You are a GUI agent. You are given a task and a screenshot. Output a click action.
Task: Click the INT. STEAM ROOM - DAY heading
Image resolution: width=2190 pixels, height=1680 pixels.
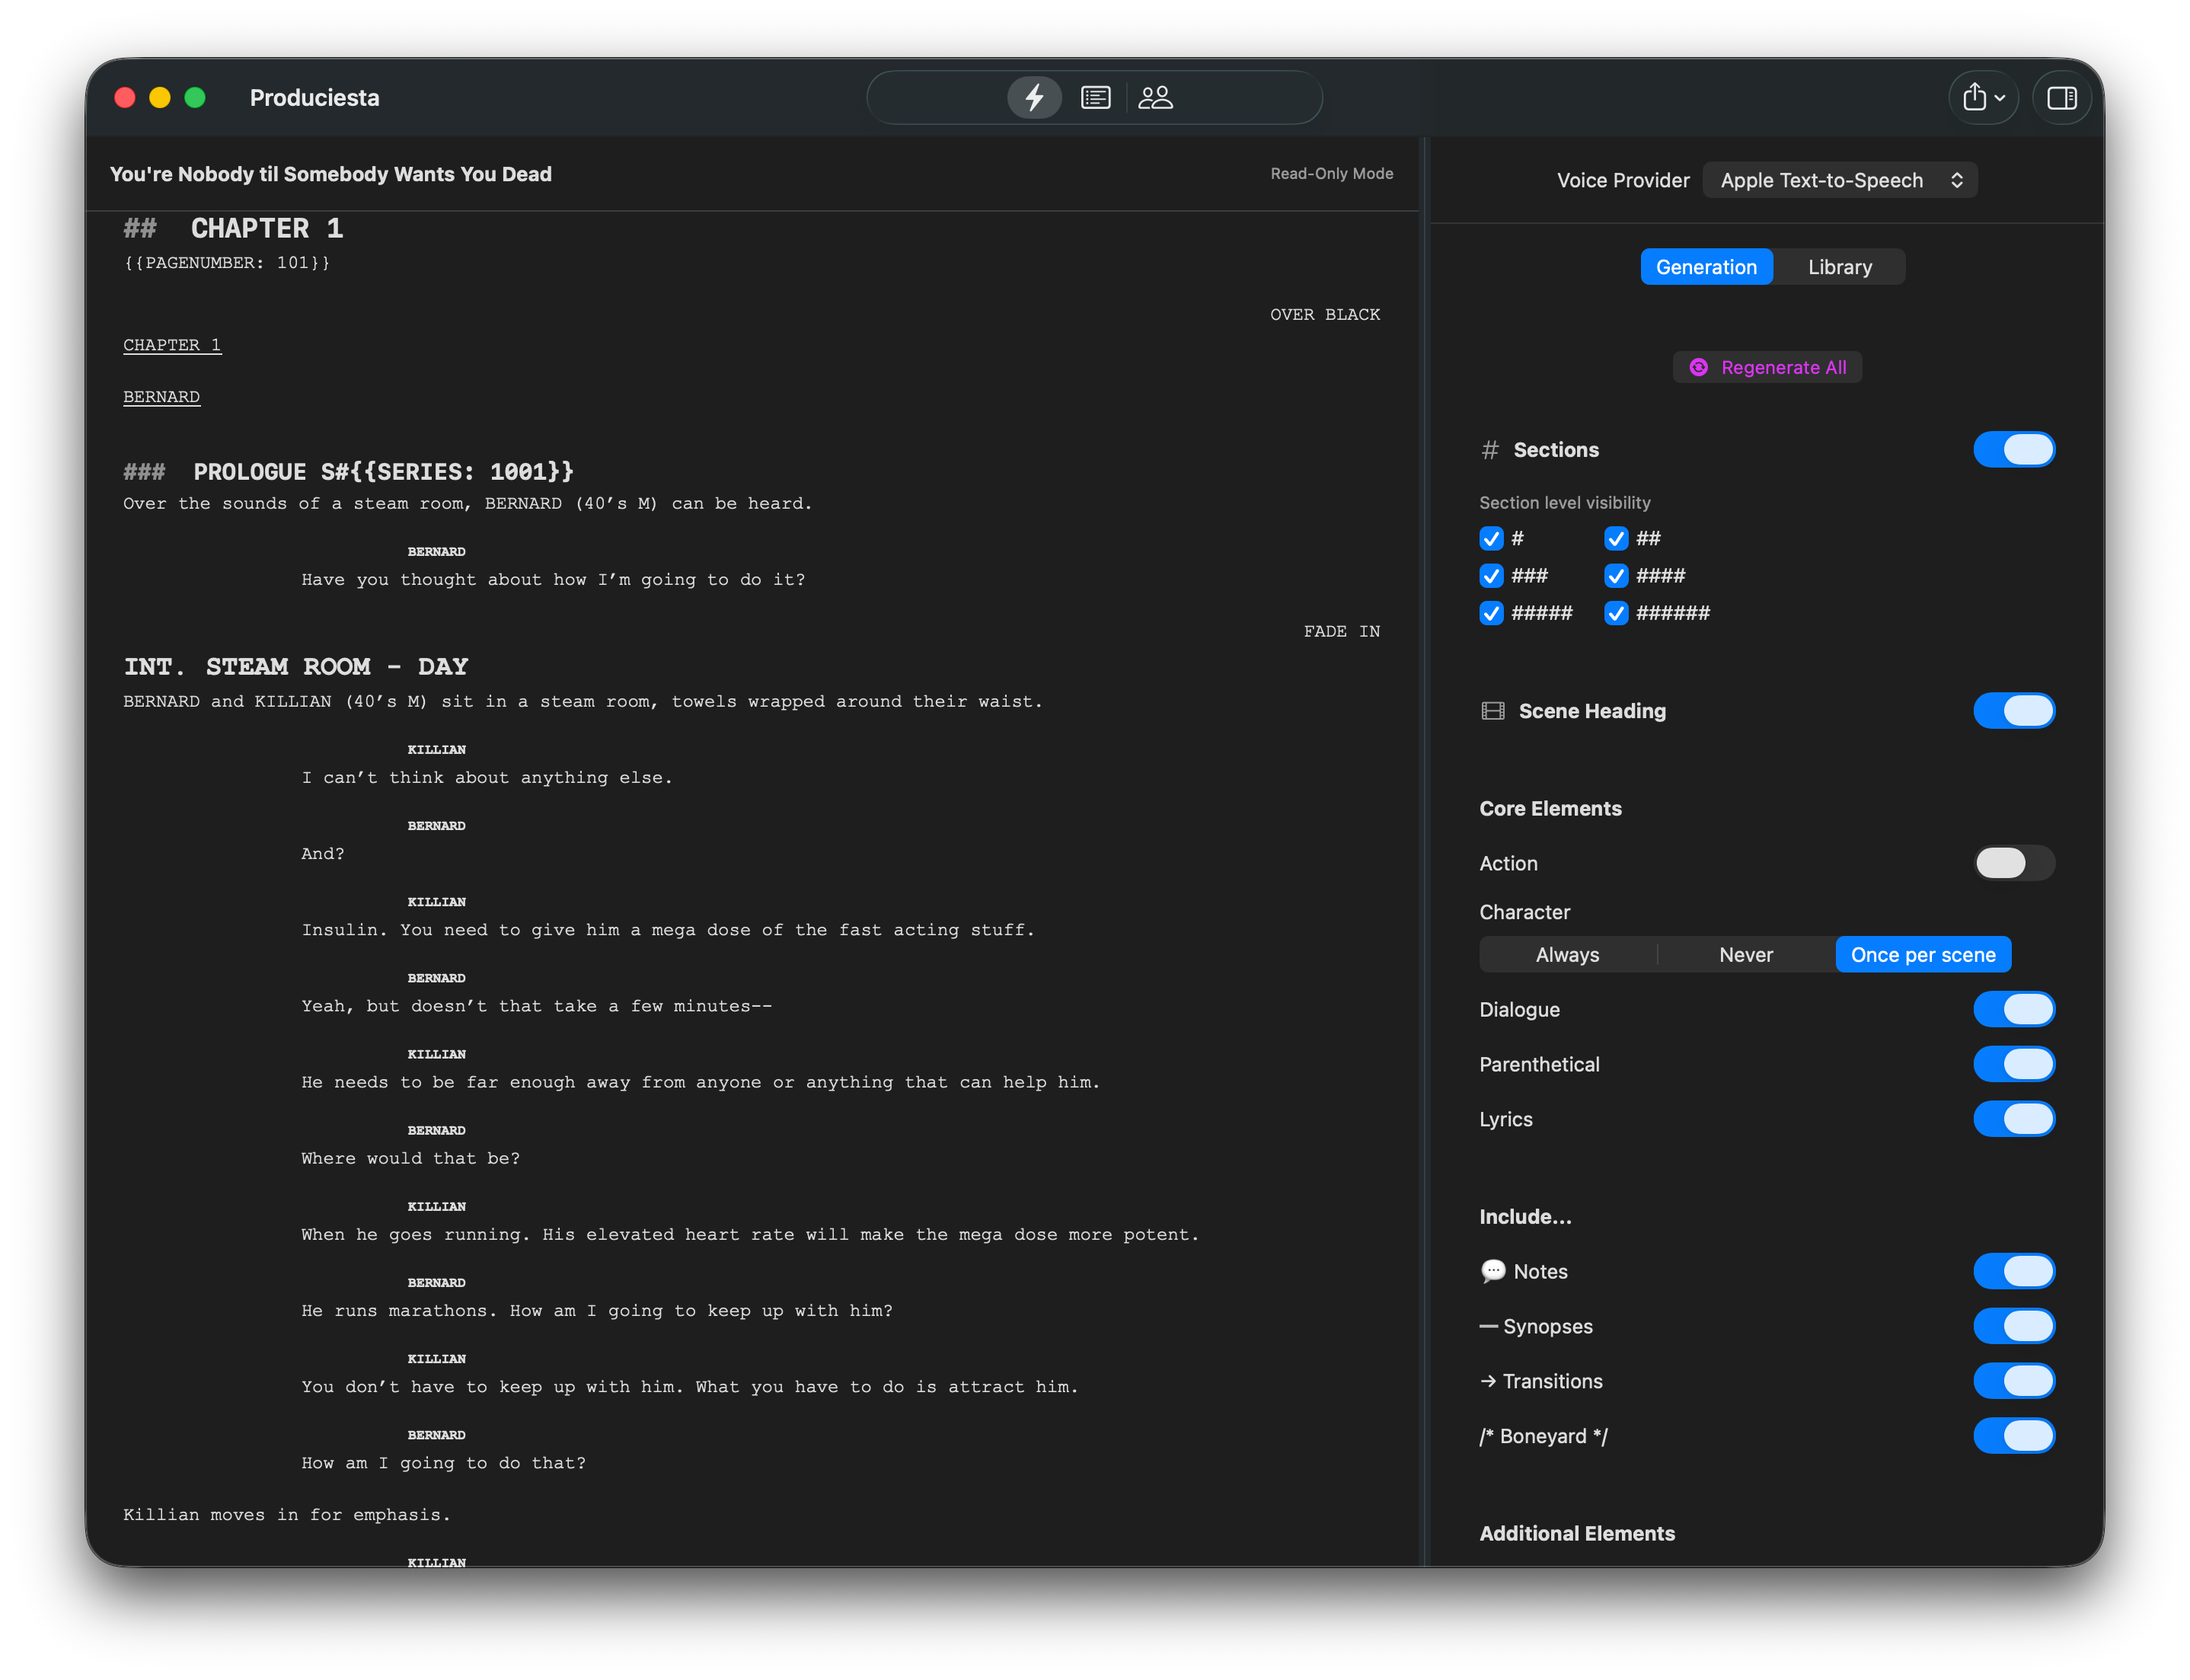click(296, 666)
